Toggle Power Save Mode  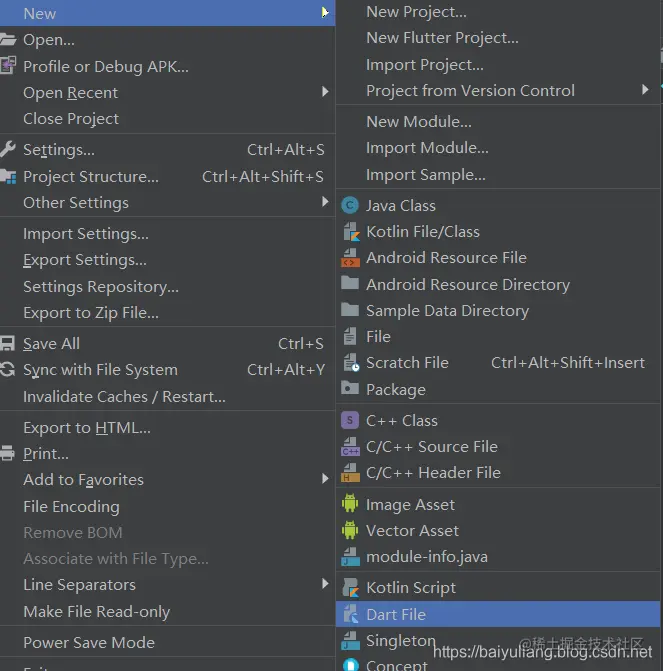pos(89,642)
